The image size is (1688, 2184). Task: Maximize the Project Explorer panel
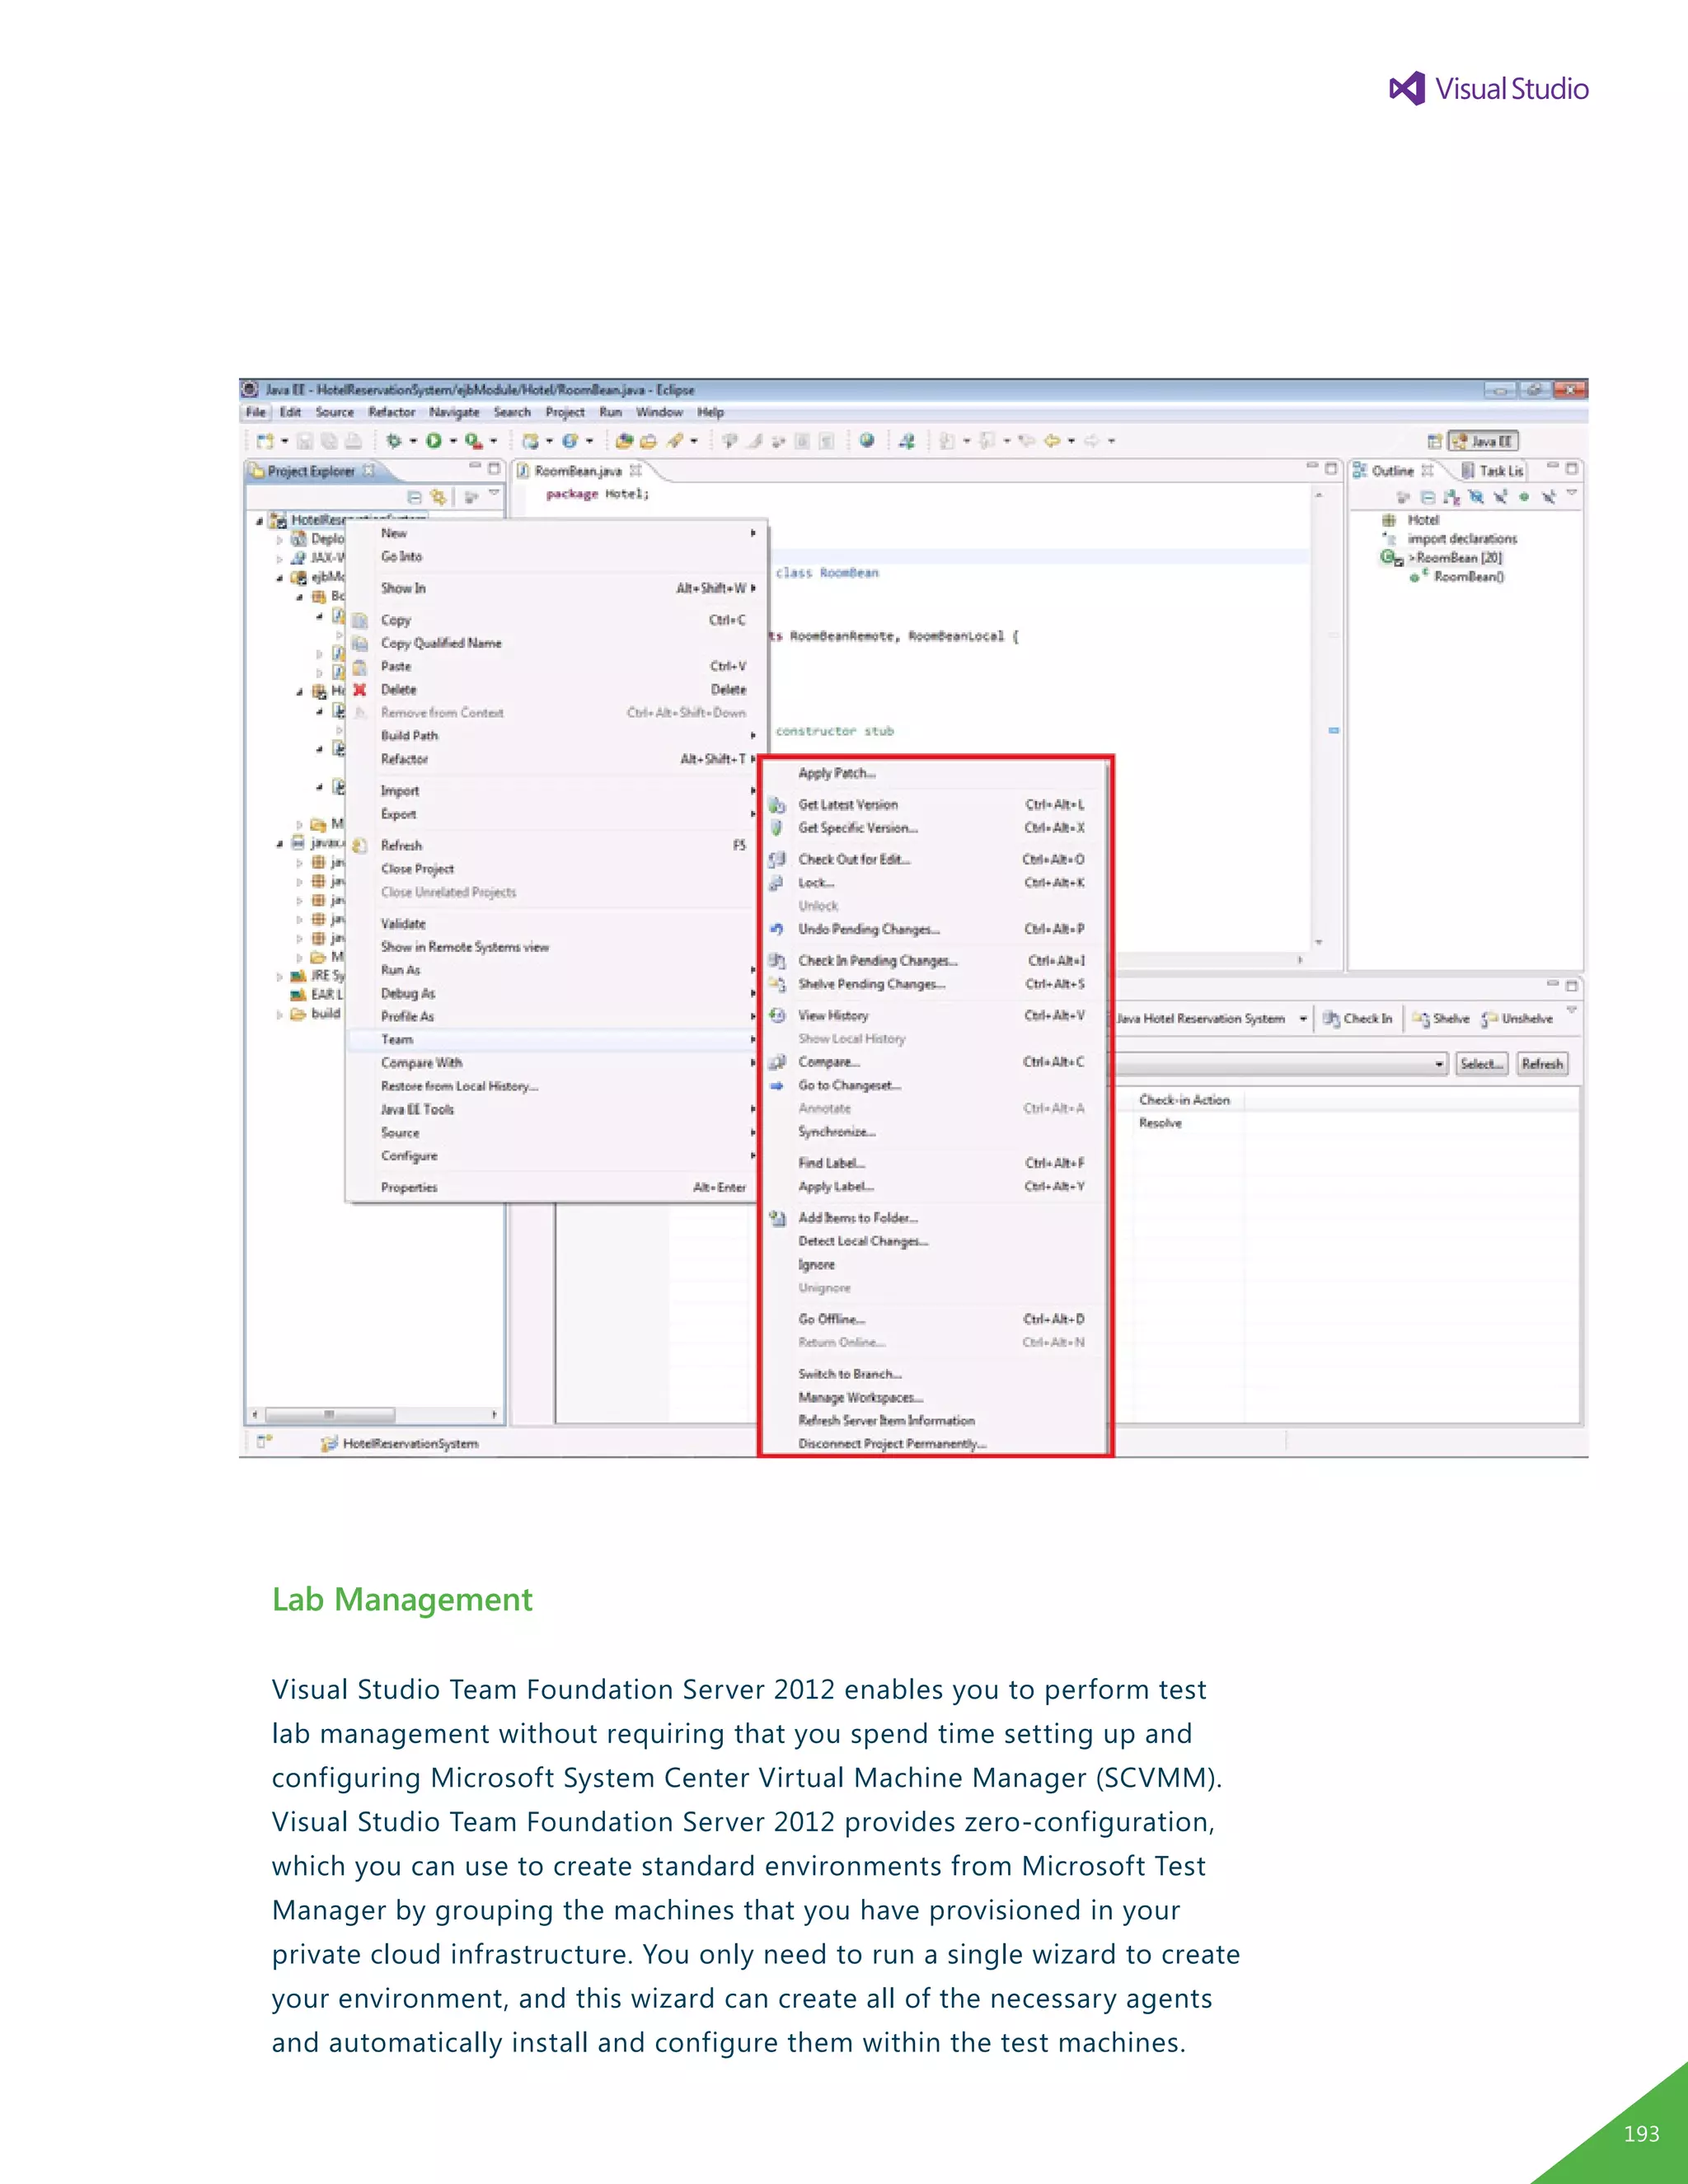pyautogui.click(x=494, y=468)
